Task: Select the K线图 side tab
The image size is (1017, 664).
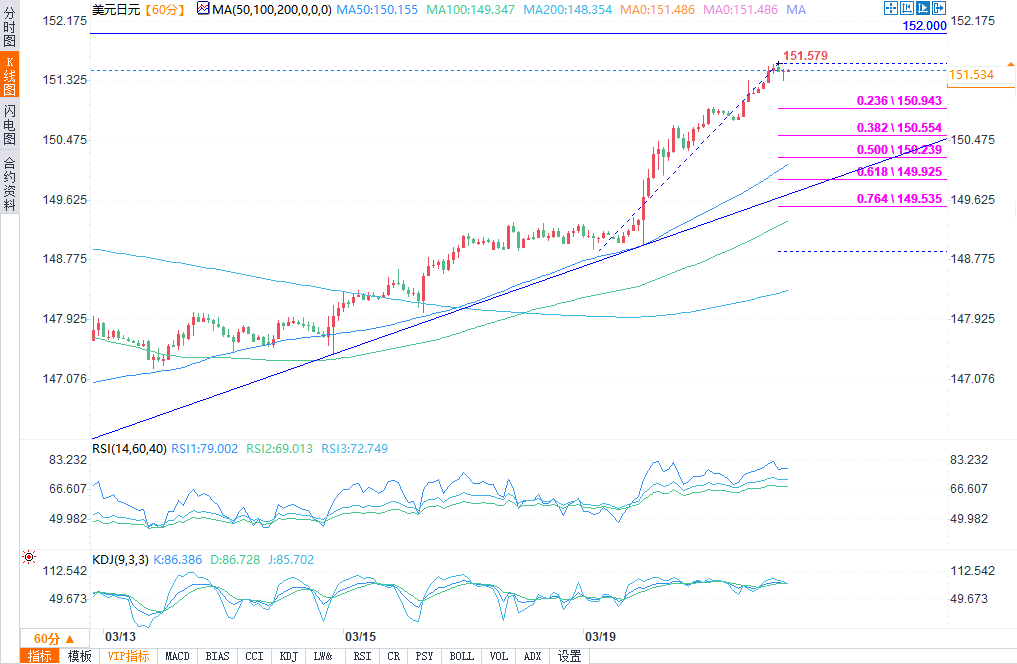Action: coord(10,75)
